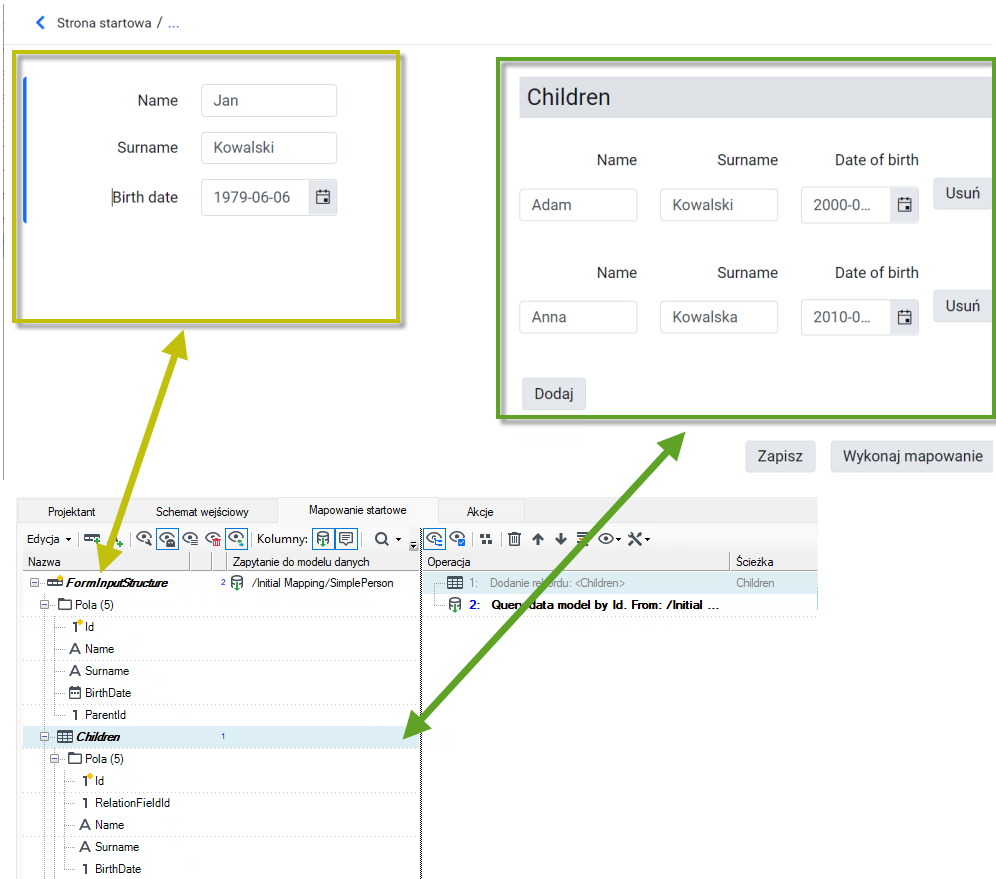The image size is (996, 879).
Task: Click the table icon of Dodanie rekordu operation
Action: (x=455, y=582)
